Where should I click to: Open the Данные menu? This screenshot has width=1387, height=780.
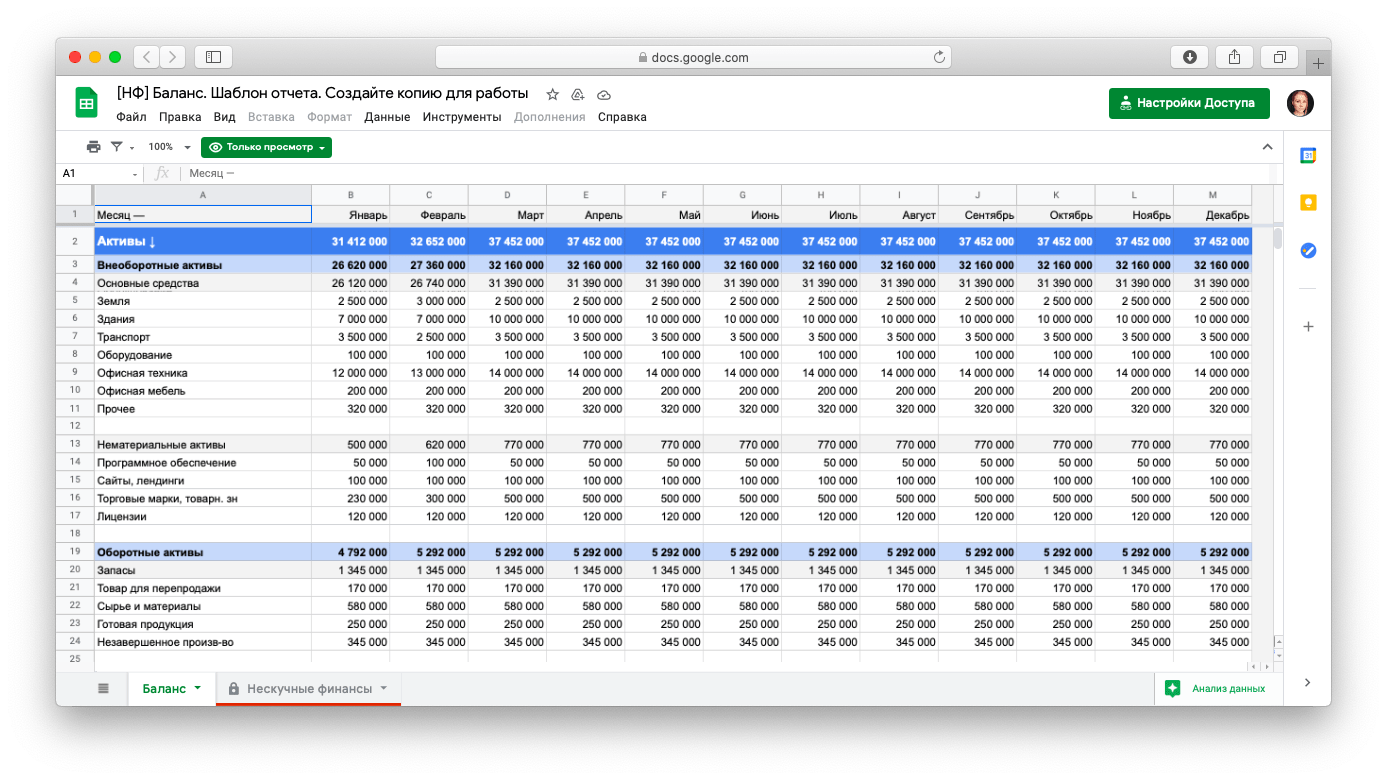point(387,117)
